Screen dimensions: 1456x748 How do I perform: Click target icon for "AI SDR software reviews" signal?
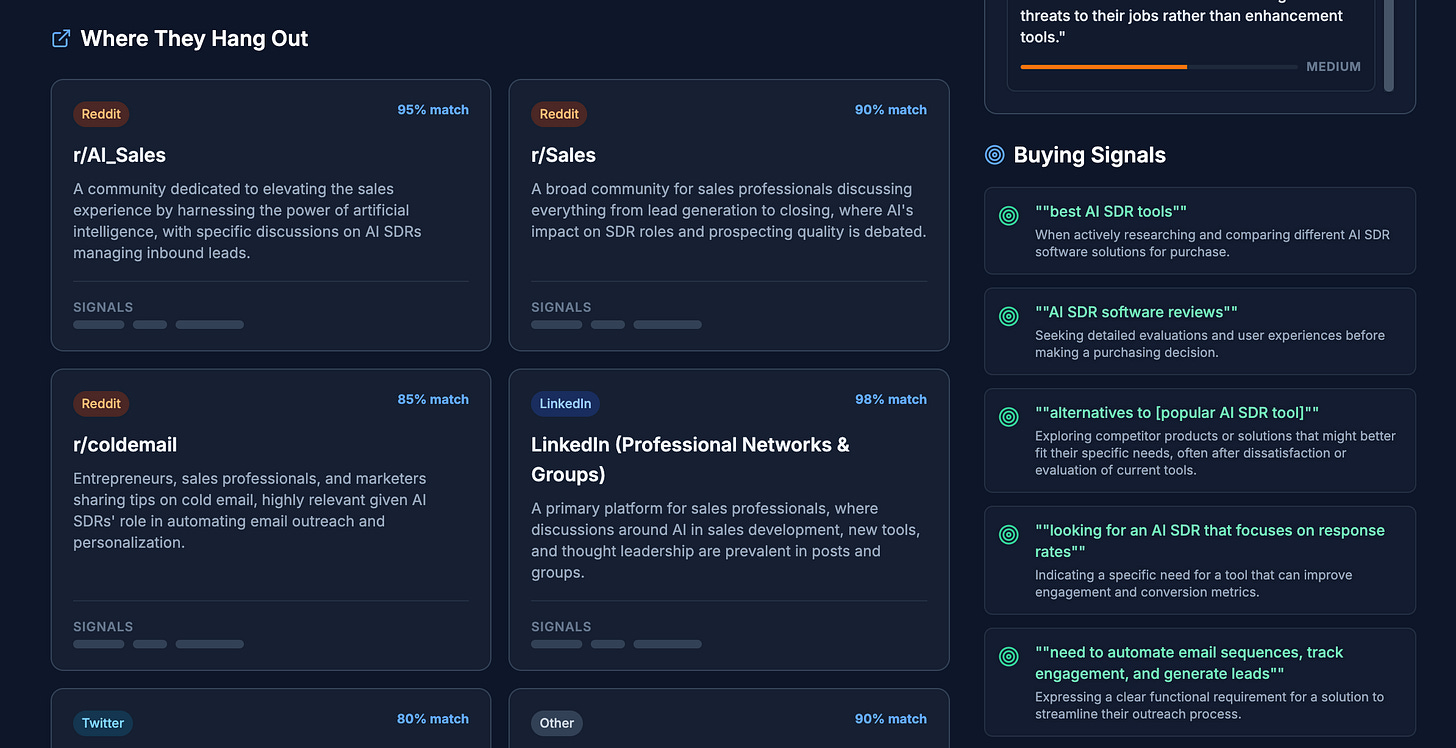coord(1009,316)
